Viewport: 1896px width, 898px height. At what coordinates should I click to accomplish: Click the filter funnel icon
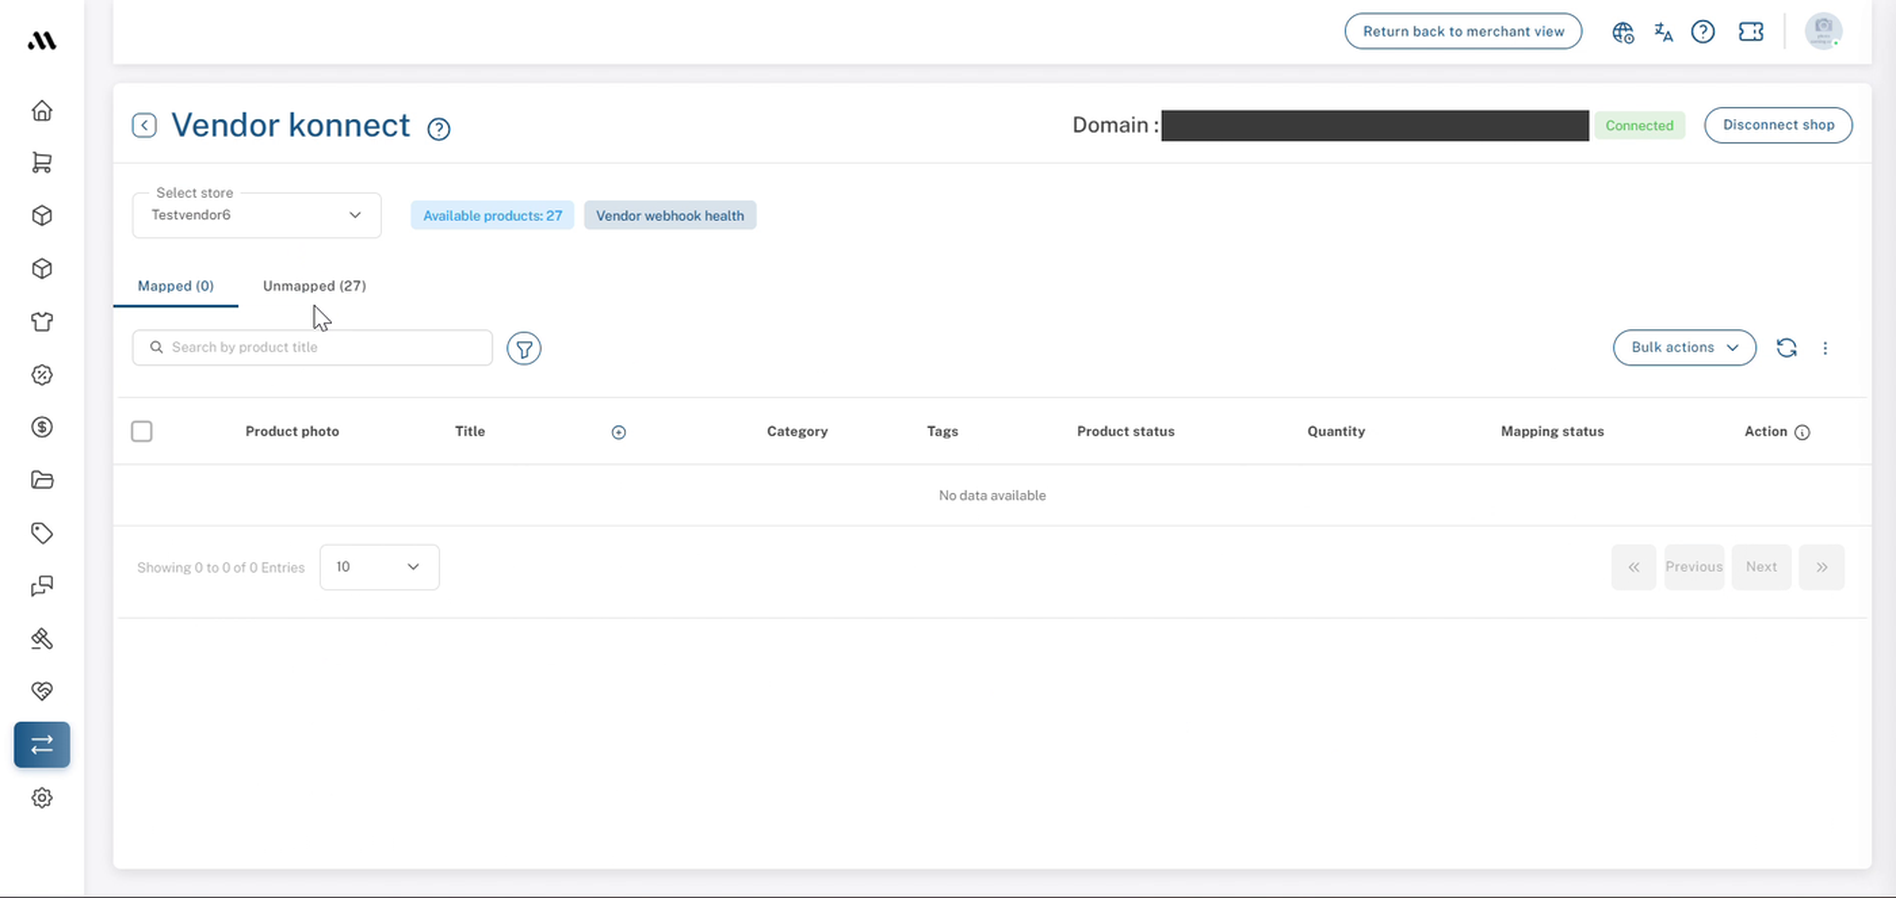pos(524,348)
